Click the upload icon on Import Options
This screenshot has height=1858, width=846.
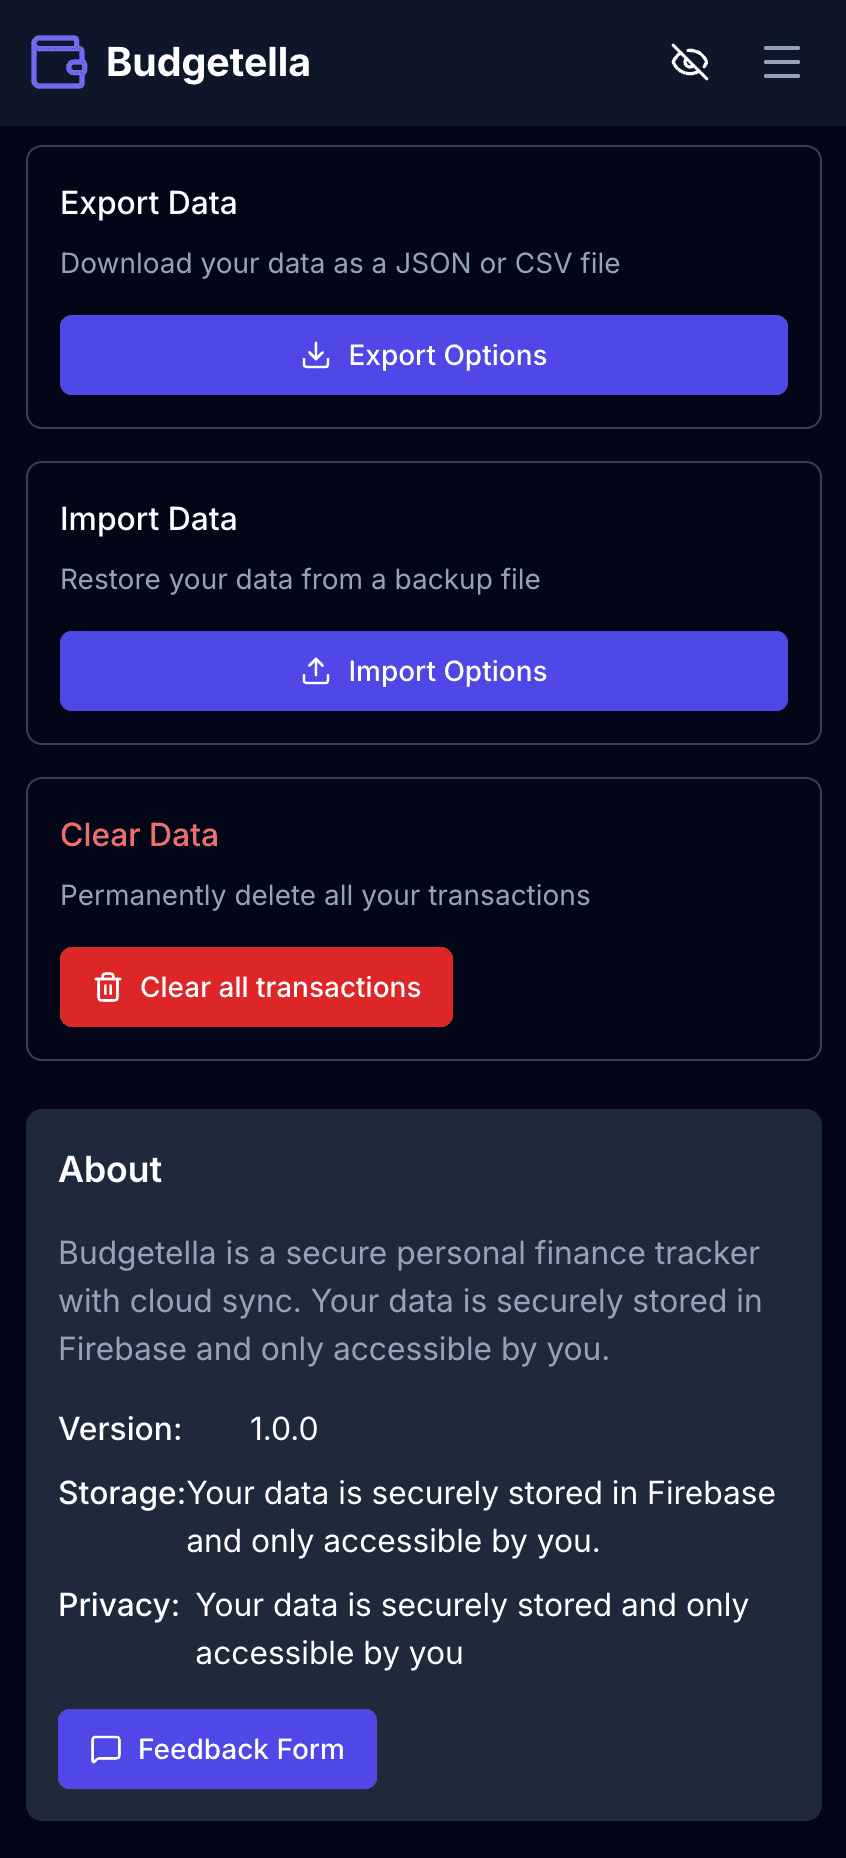click(x=316, y=671)
